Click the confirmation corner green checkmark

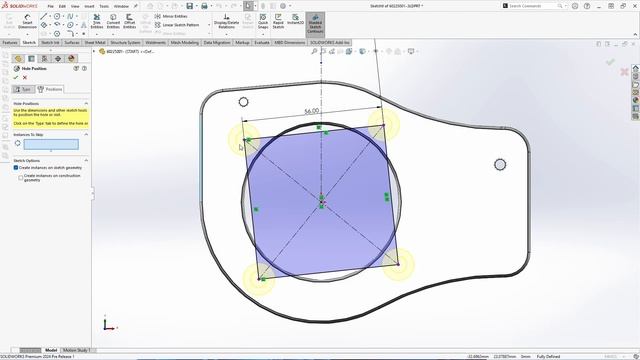click(x=610, y=62)
